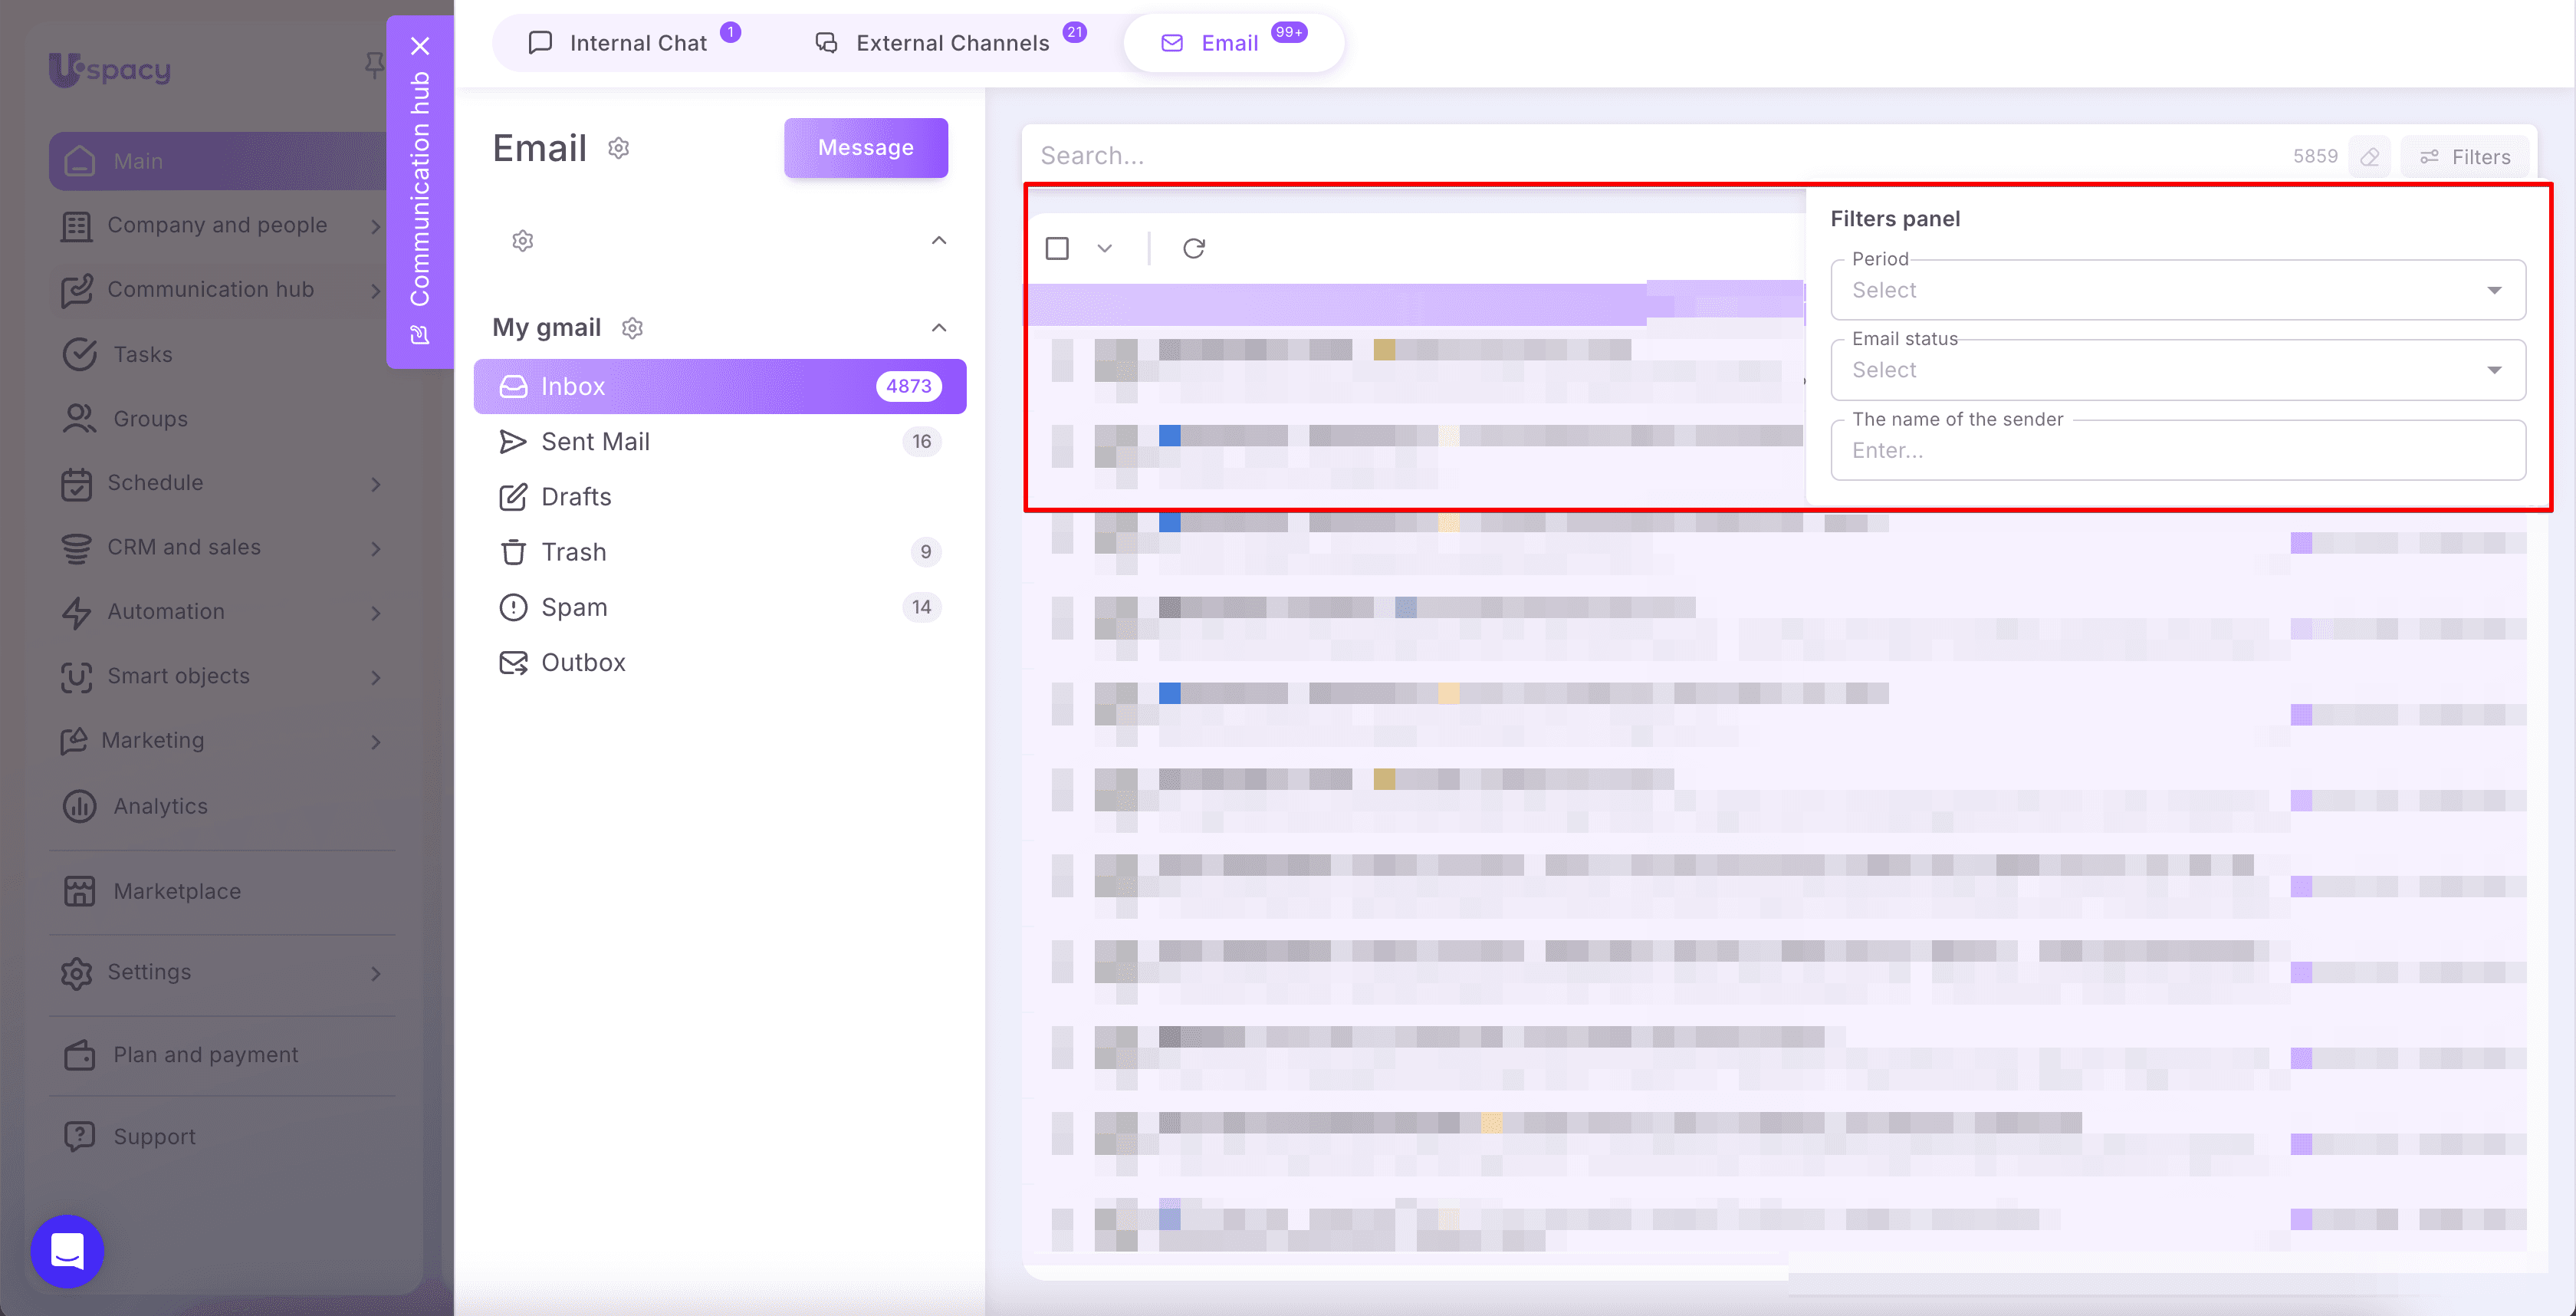2576x1316 pixels.
Task: Open Analytics in the sidebar
Action: [x=160, y=806]
